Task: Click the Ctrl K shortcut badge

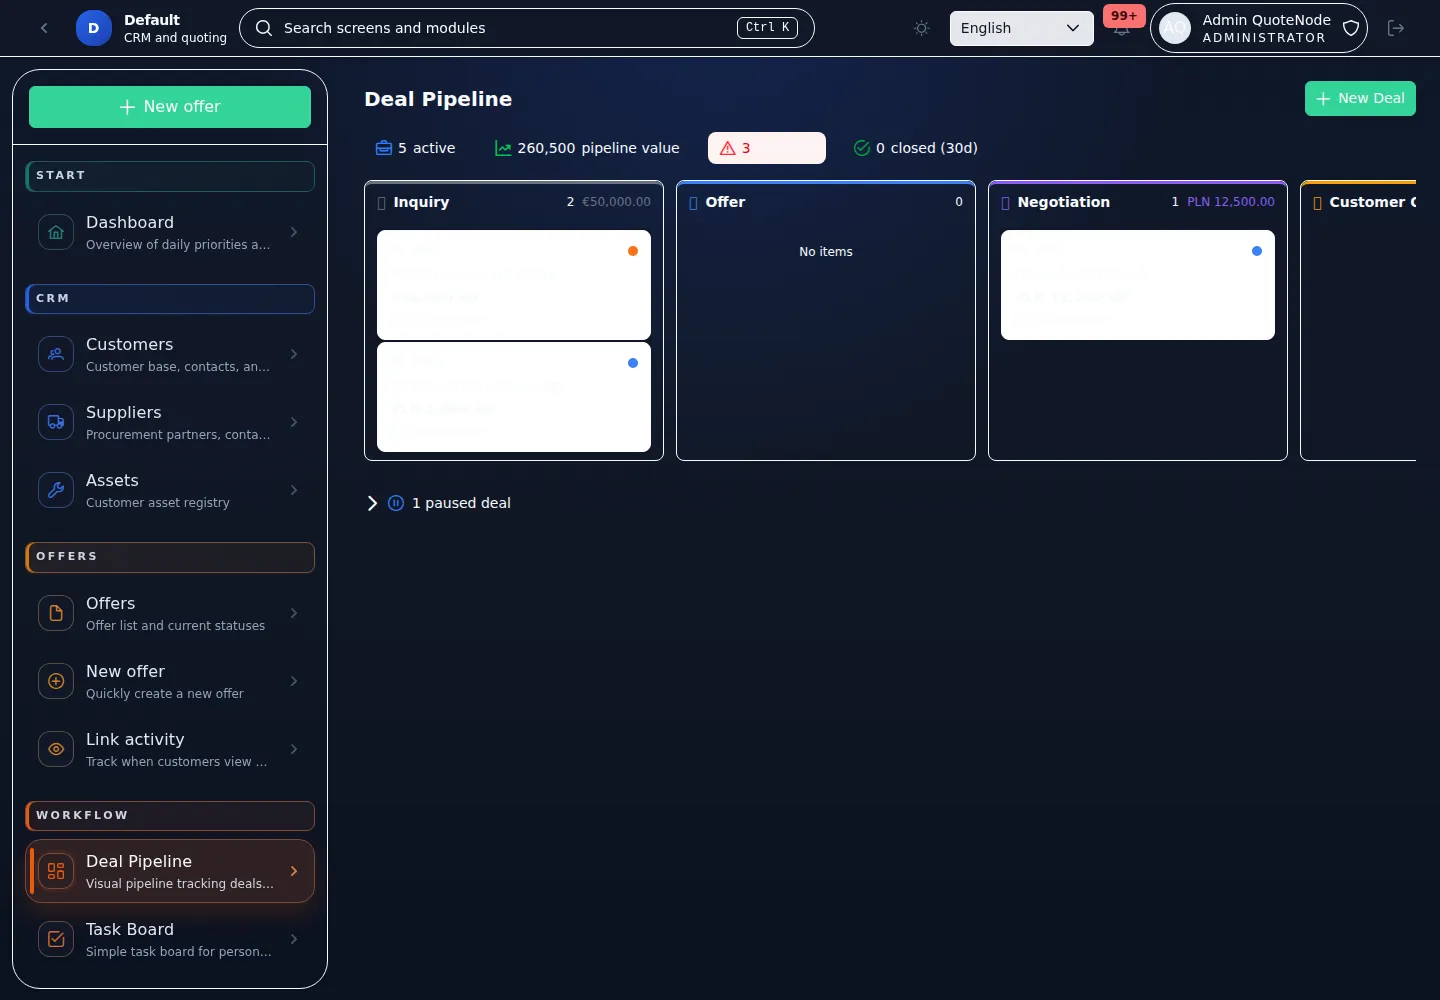Action: click(x=767, y=28)
